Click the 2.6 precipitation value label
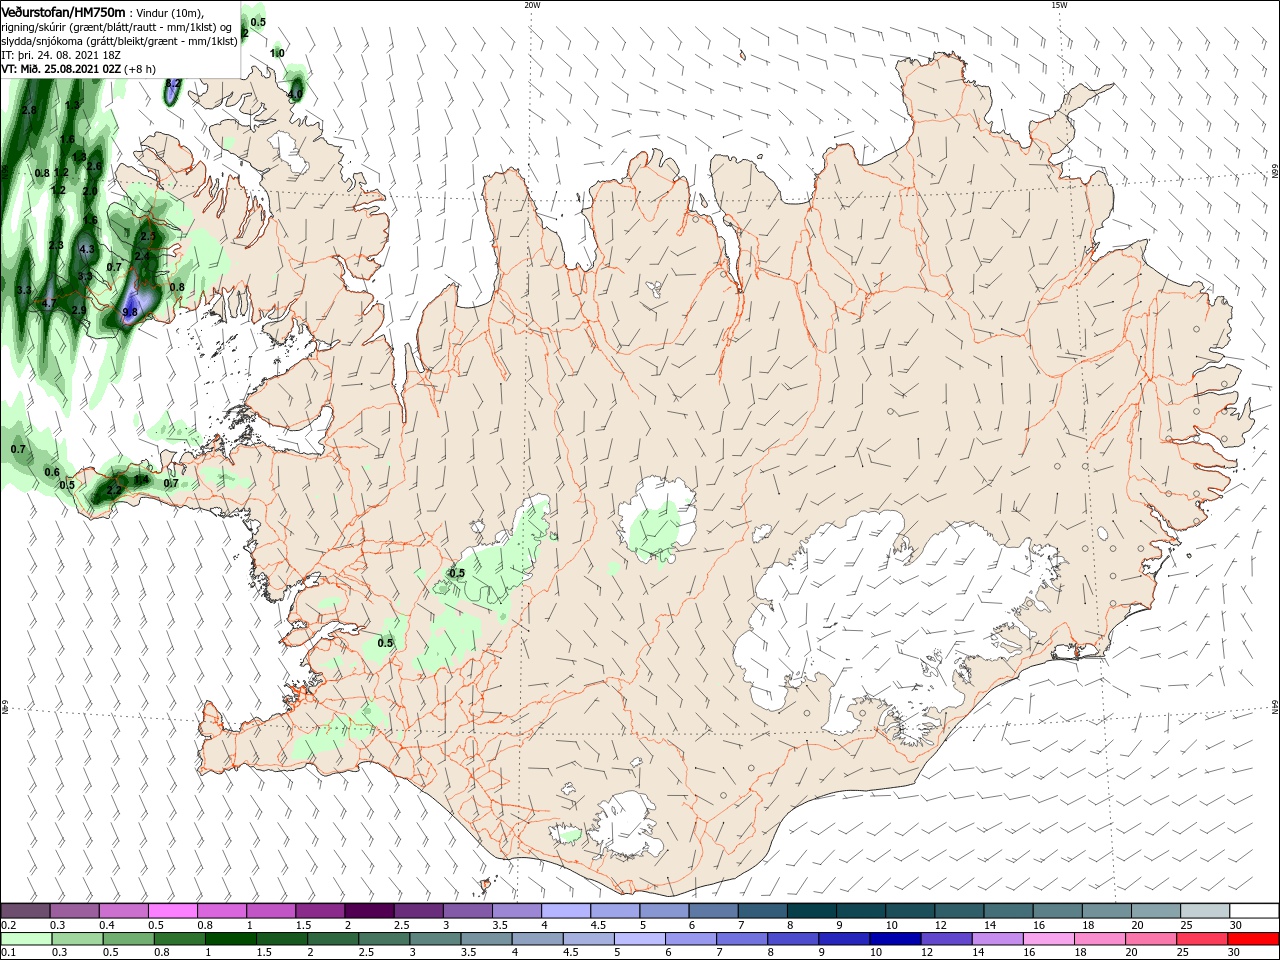 pos(95,166)
